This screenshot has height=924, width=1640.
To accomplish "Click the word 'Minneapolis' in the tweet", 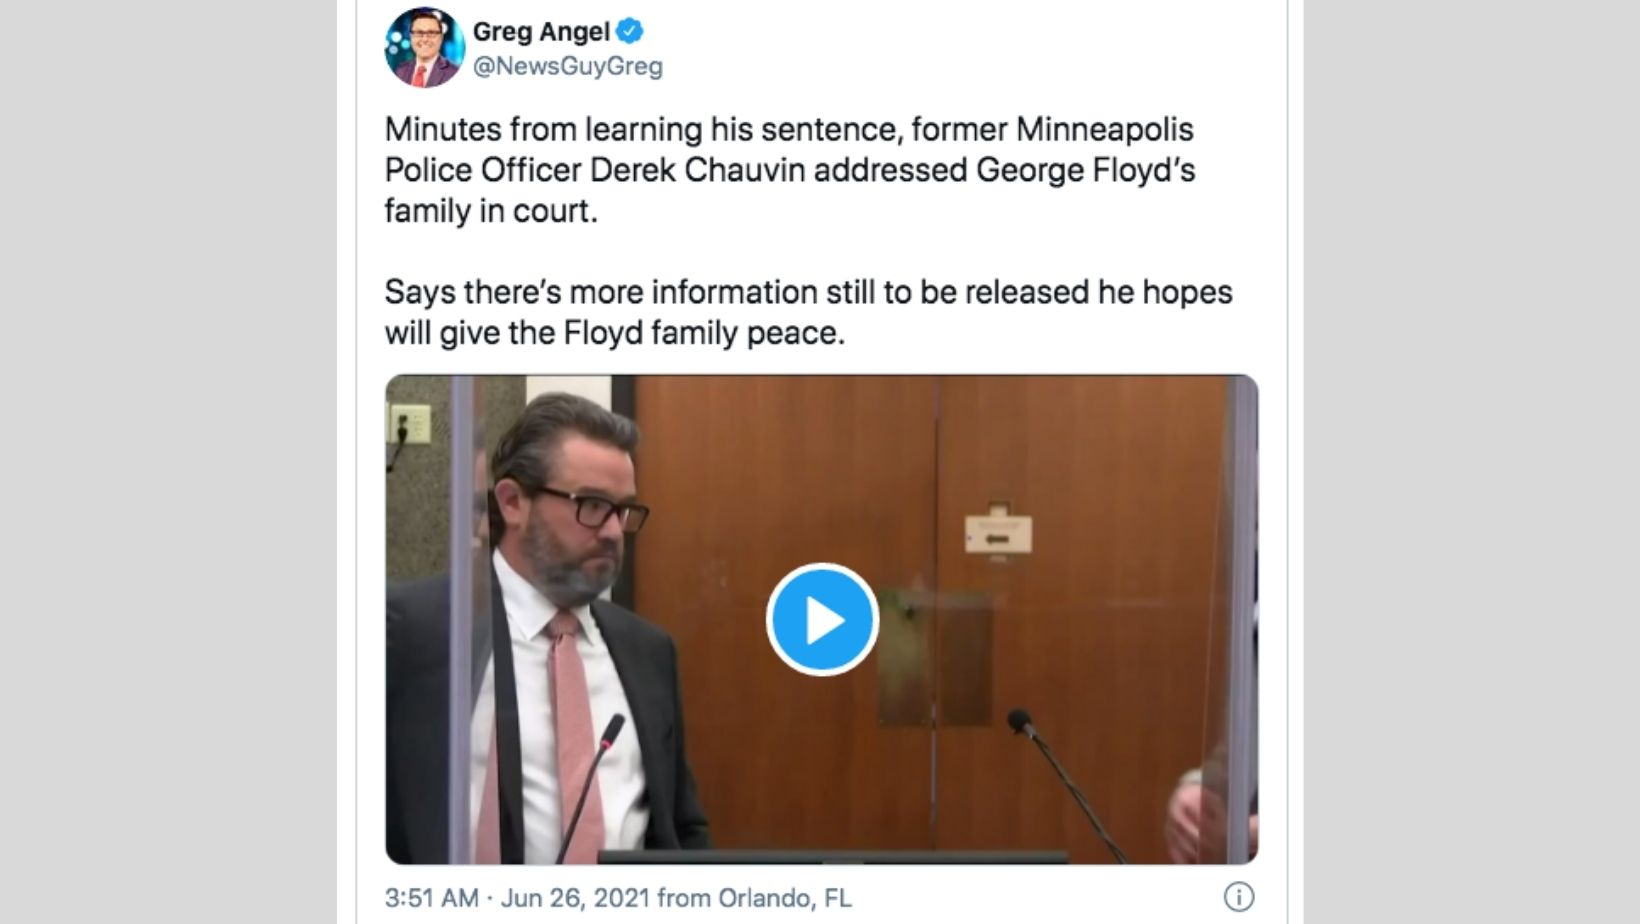I will [x=1105, y=130].
